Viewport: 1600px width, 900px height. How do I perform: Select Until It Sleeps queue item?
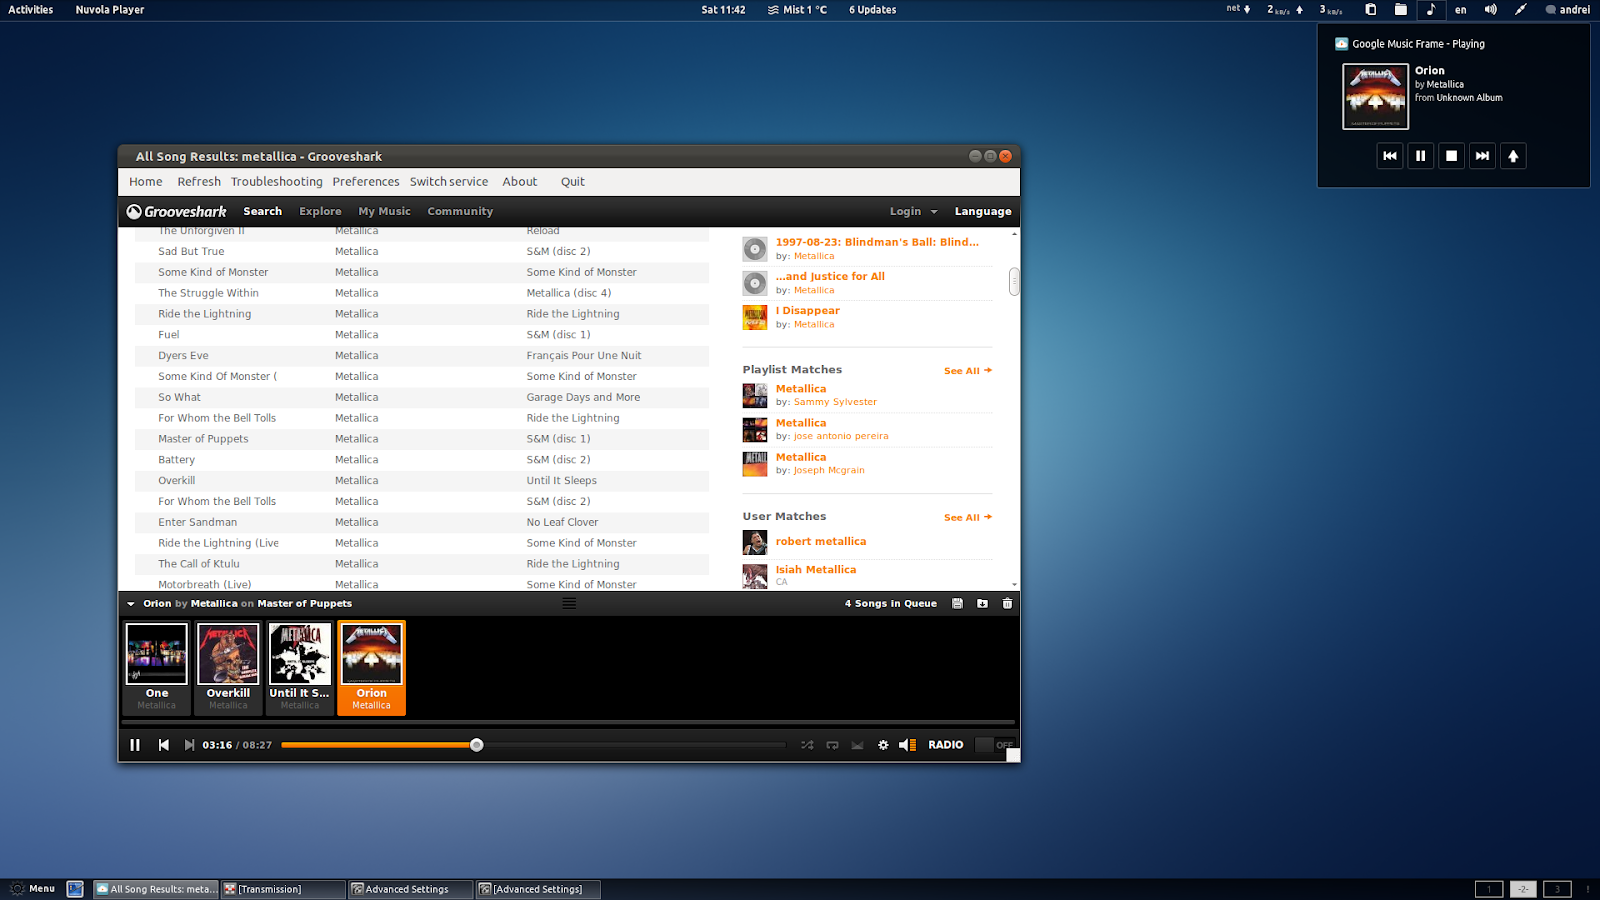coord(300,667)
